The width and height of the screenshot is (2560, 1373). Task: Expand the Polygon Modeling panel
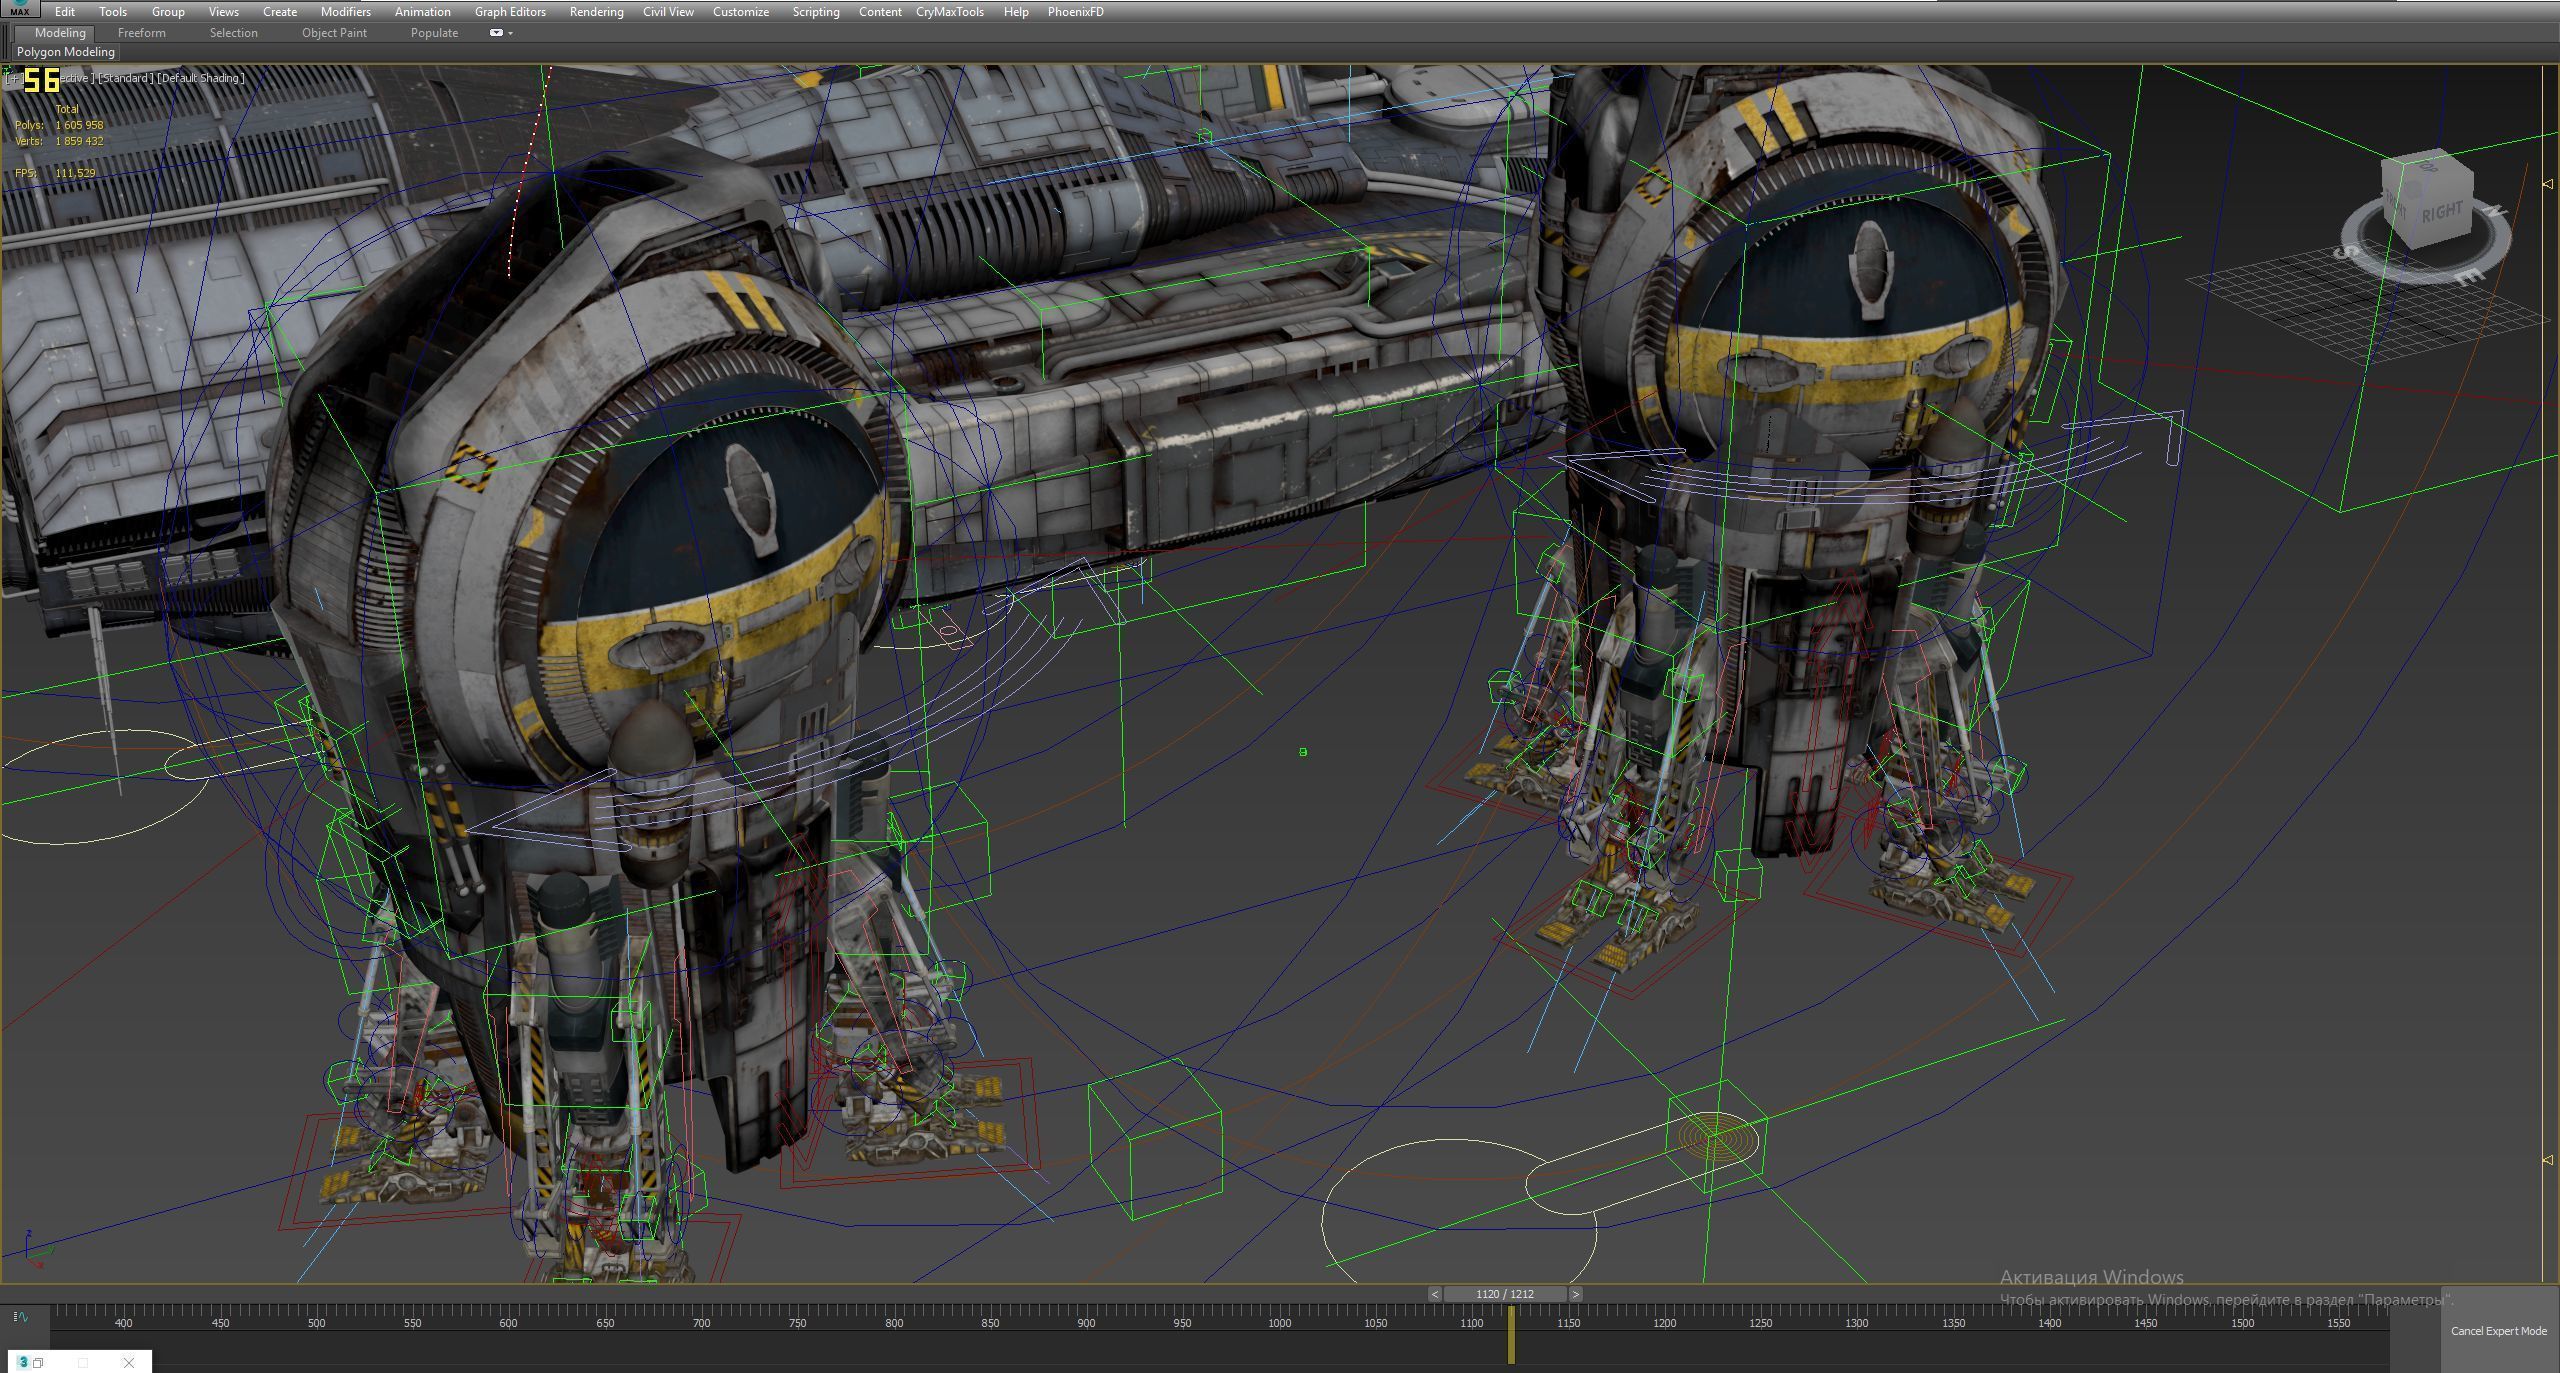tap(65, 52)
